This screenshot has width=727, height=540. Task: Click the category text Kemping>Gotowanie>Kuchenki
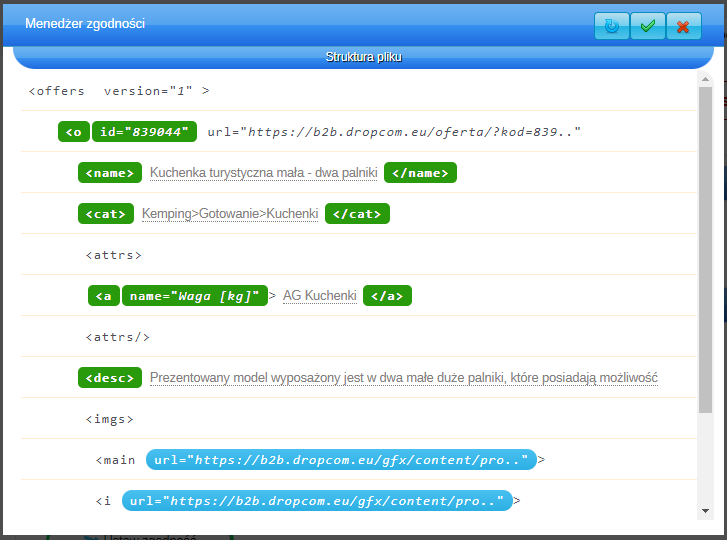(230, 214)
